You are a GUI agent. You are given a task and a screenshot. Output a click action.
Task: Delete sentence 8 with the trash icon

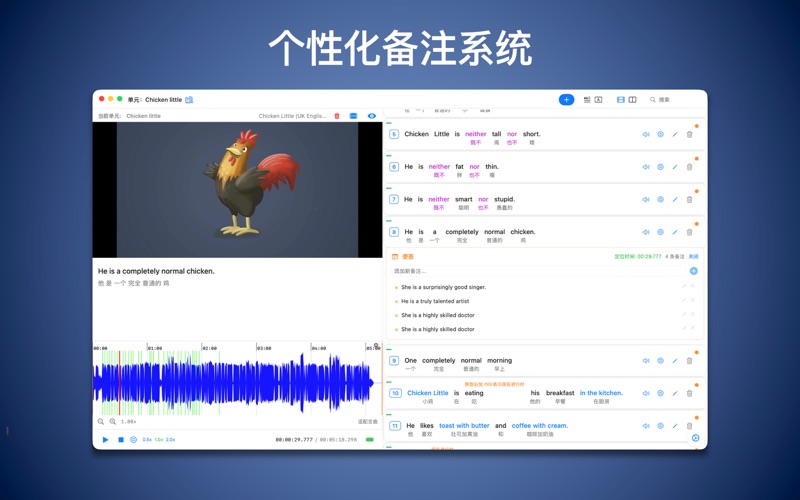coord(689,232)
